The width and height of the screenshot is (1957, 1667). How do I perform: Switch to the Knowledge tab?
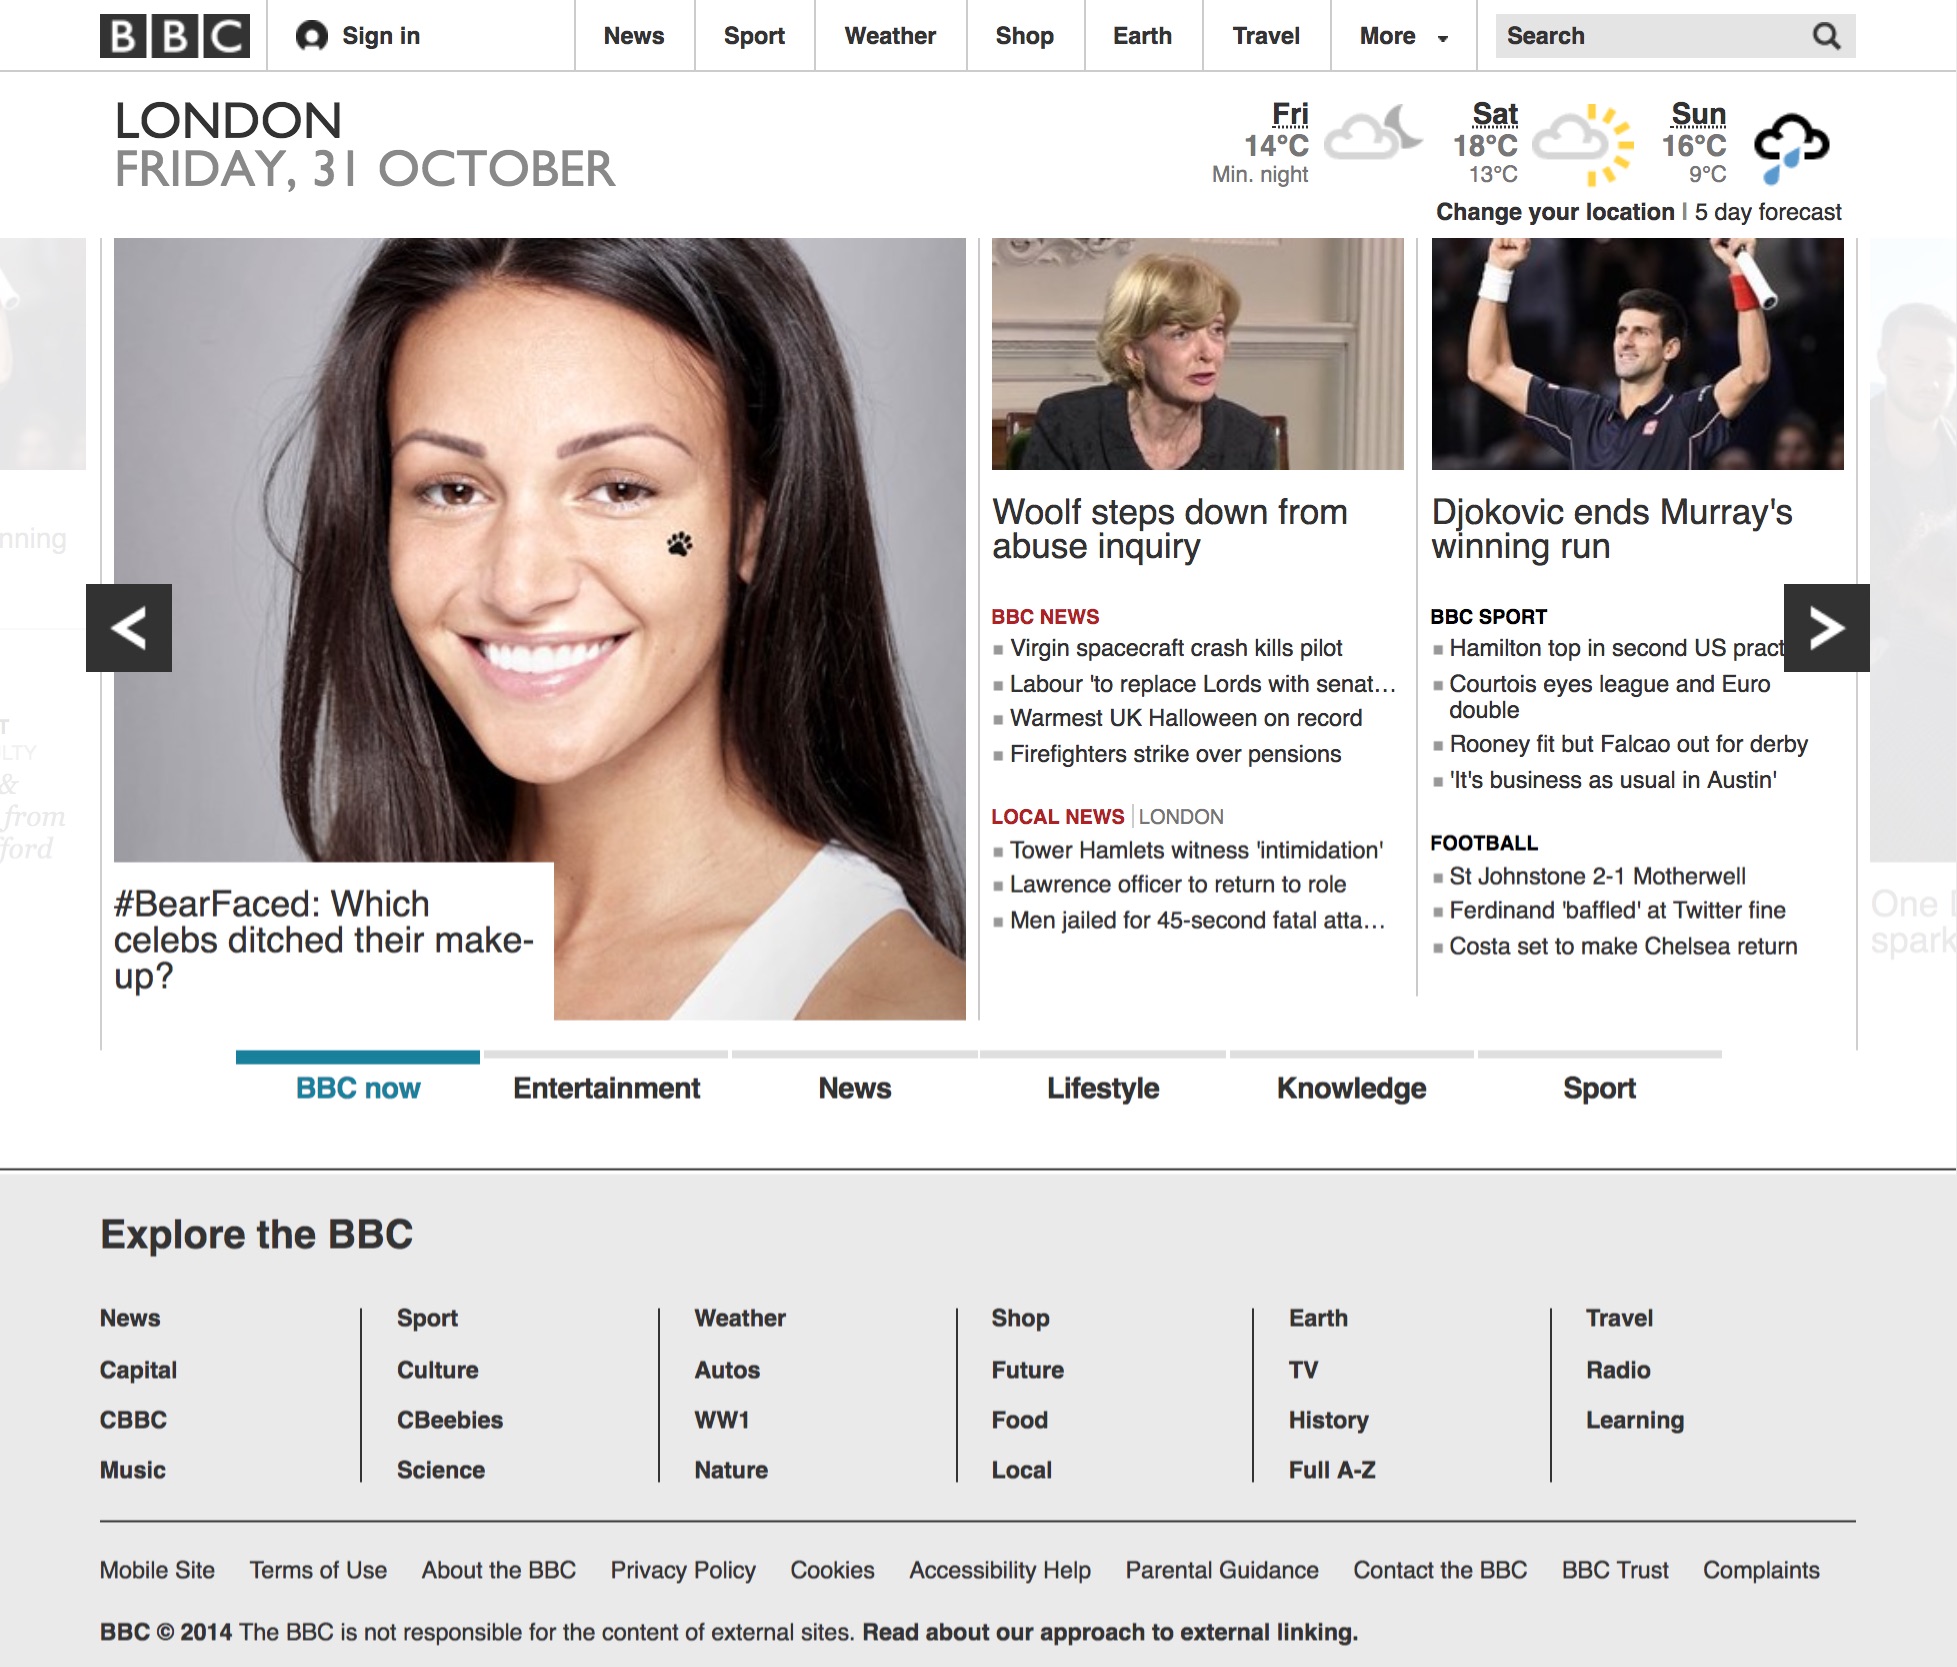[x=1350, y=1088]
